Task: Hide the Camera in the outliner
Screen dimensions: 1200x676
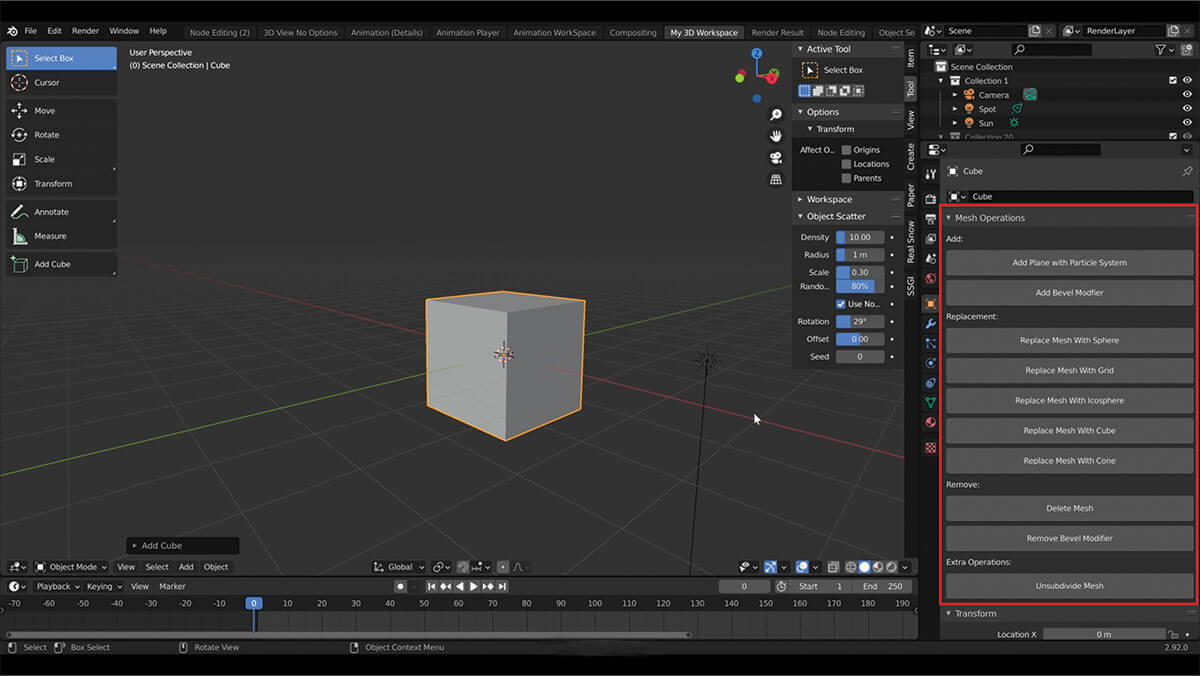Action: pyautogui.click(x=1187, y=95)
